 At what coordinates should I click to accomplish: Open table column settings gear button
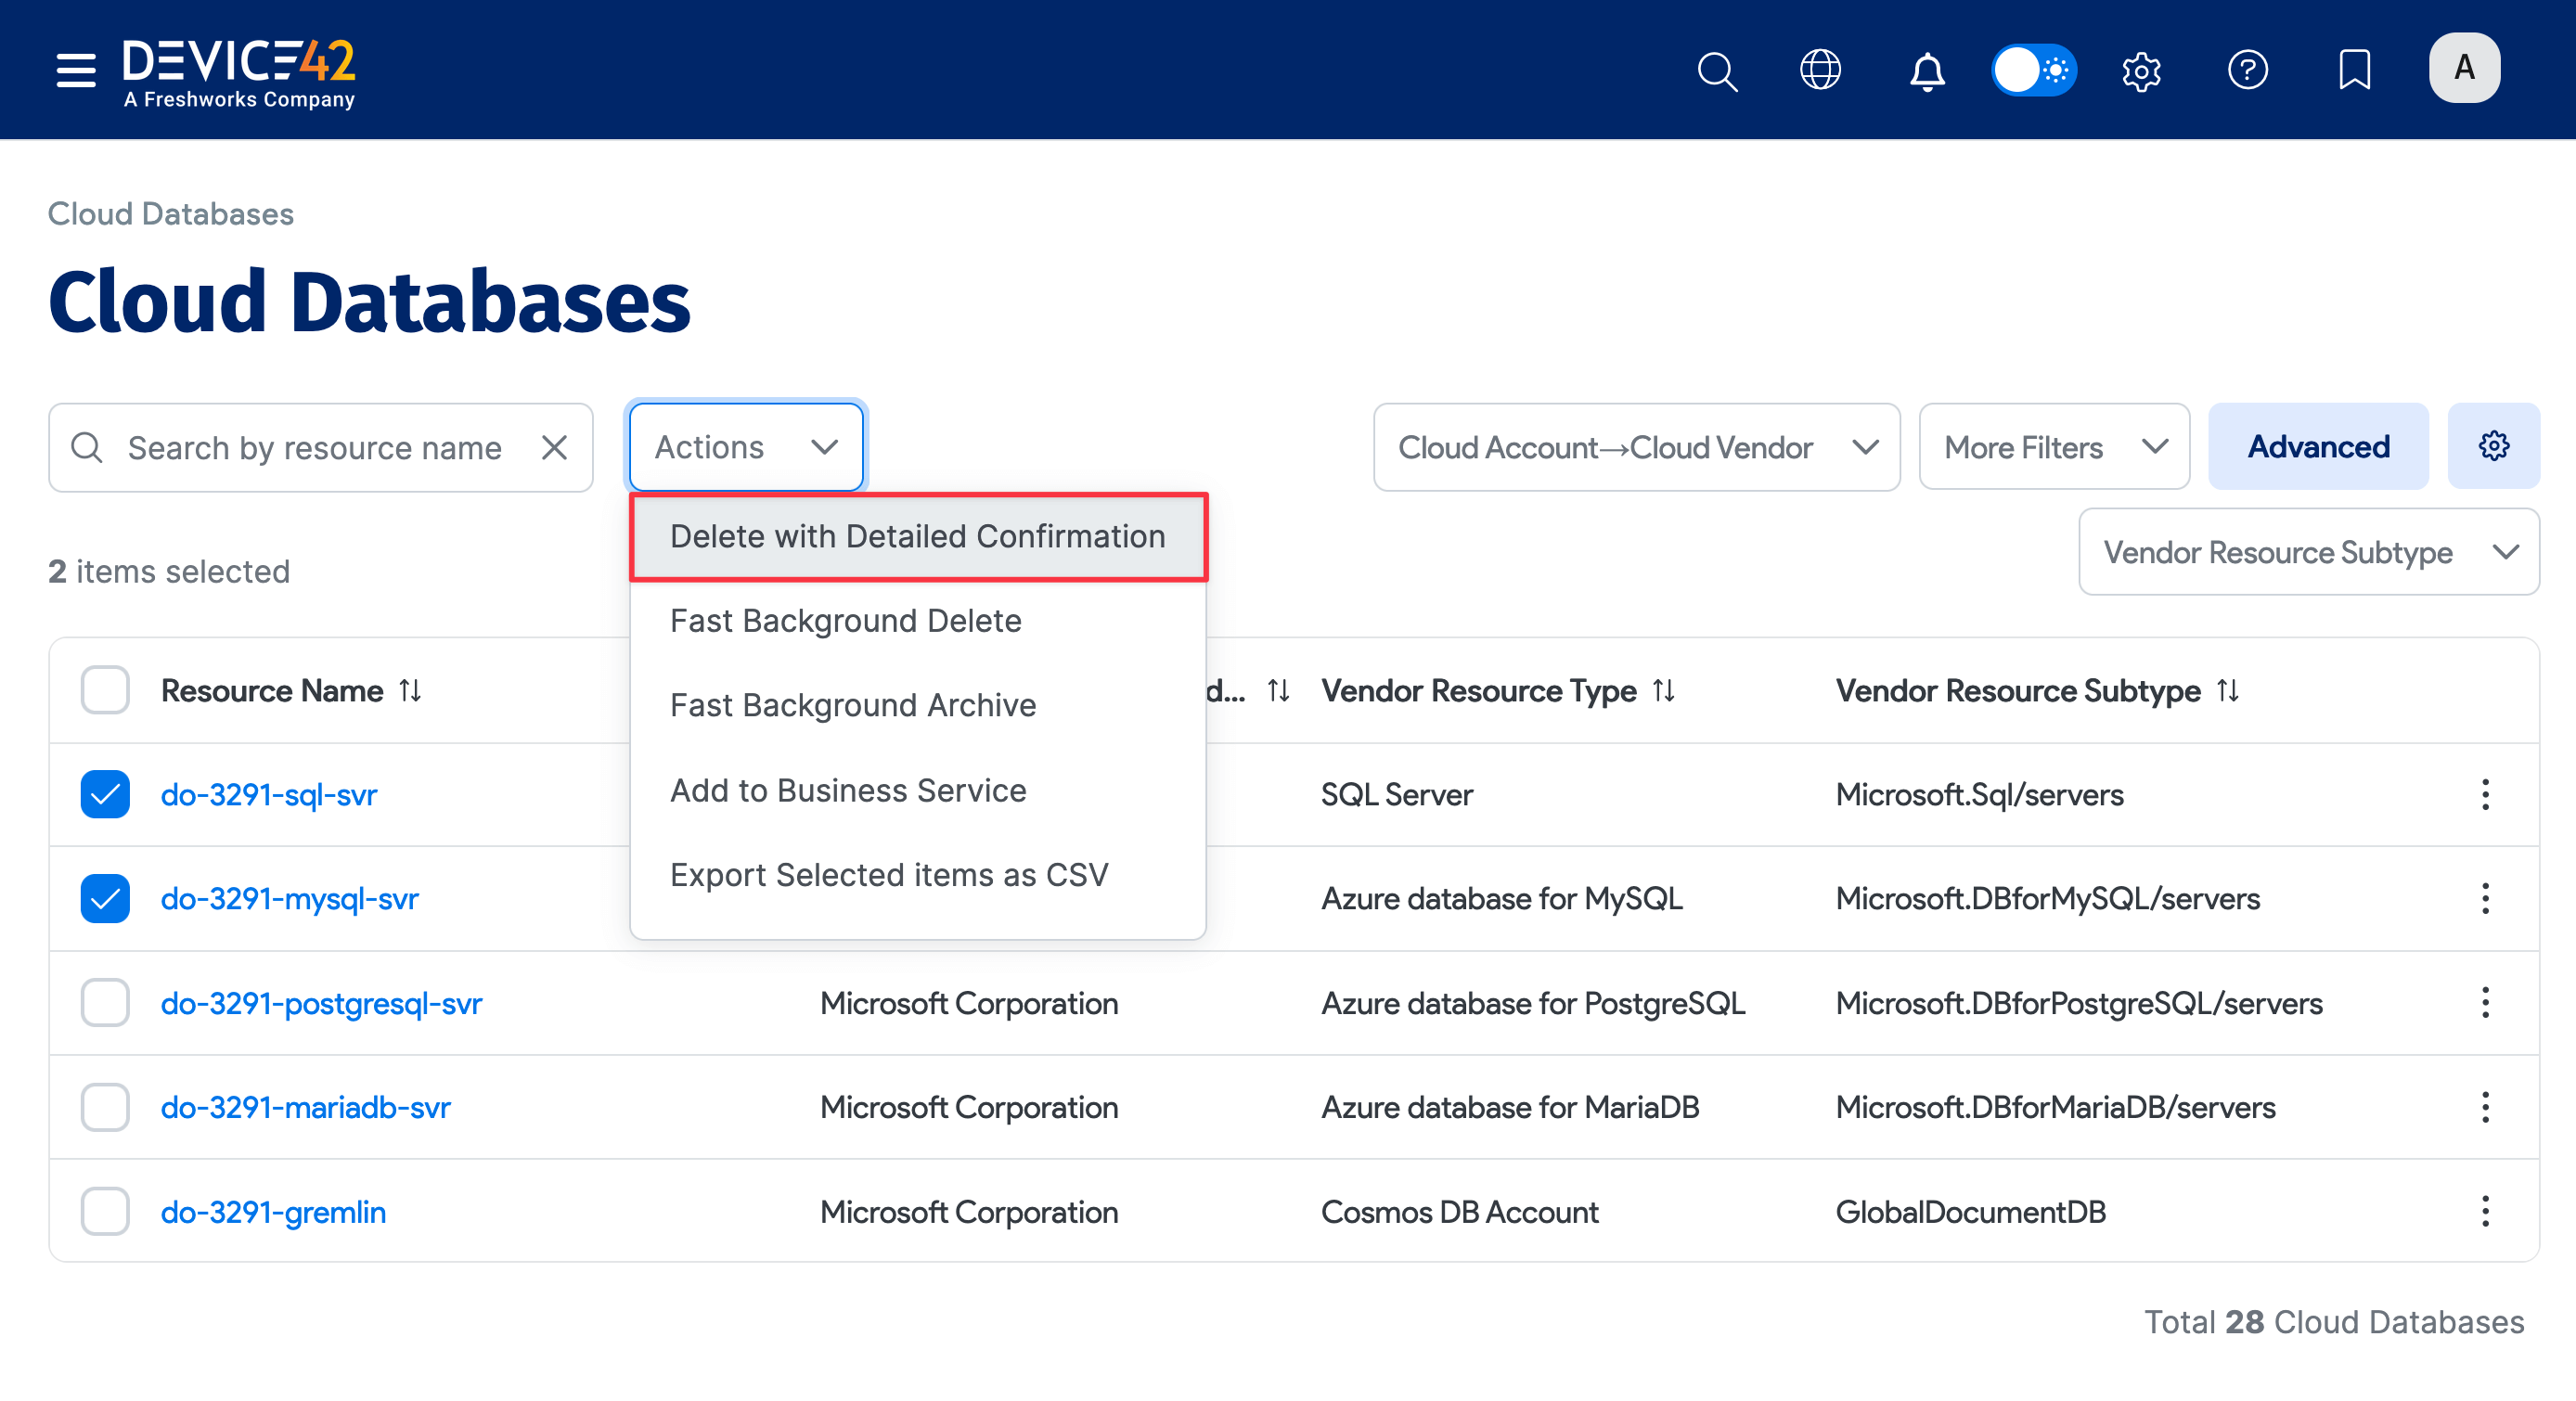coord(2493,446)
